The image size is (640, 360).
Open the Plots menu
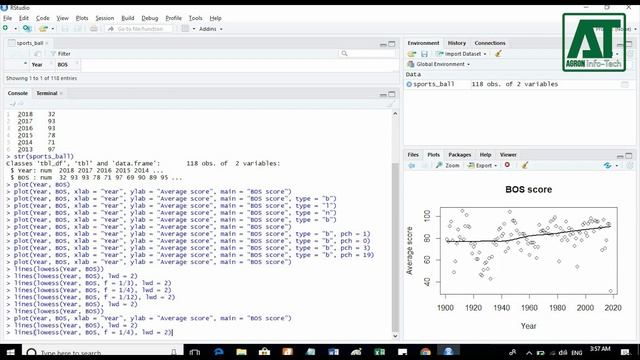[x=82, y=18]
